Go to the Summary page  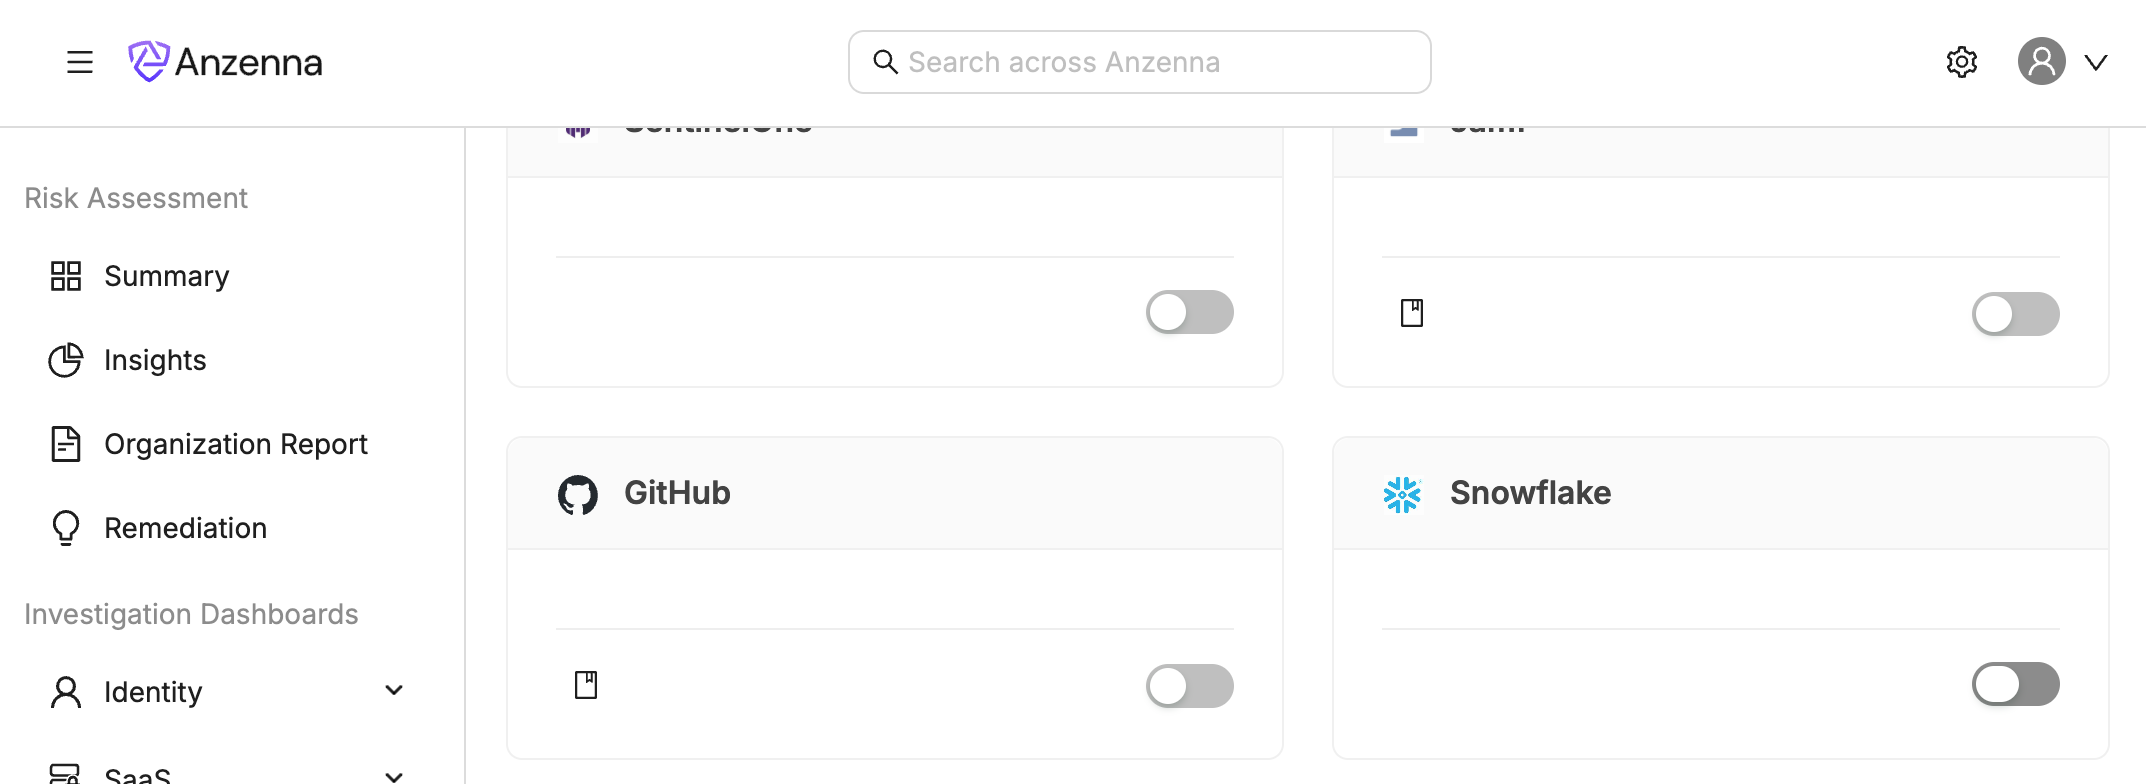[x=166, y=276]
